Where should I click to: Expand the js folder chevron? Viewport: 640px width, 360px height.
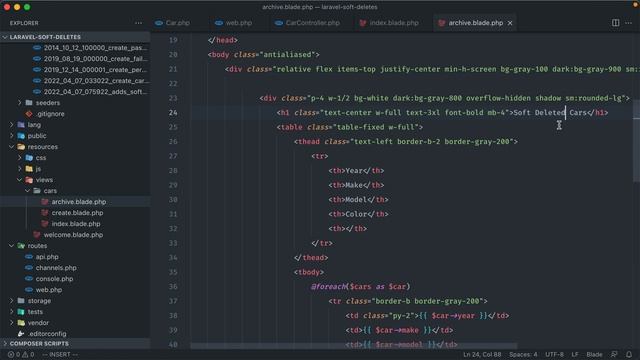click(20, 169)
